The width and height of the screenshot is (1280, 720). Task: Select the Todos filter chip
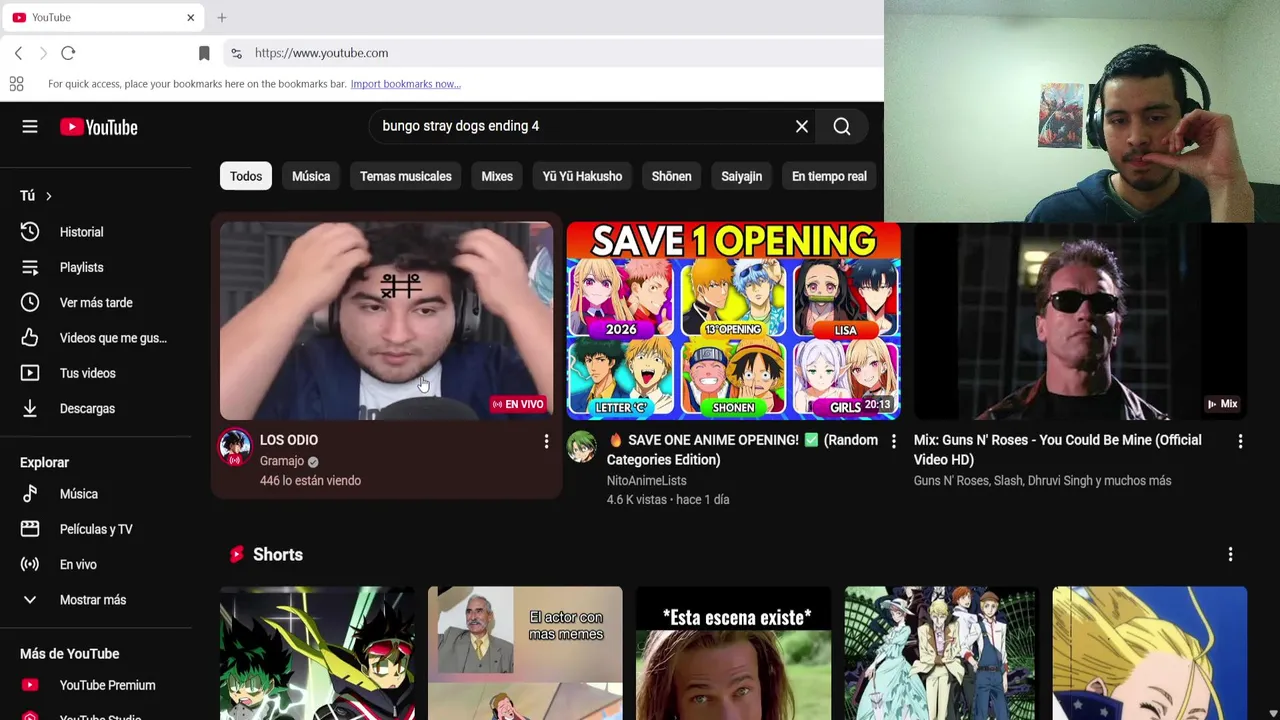[x=246, y=176]
